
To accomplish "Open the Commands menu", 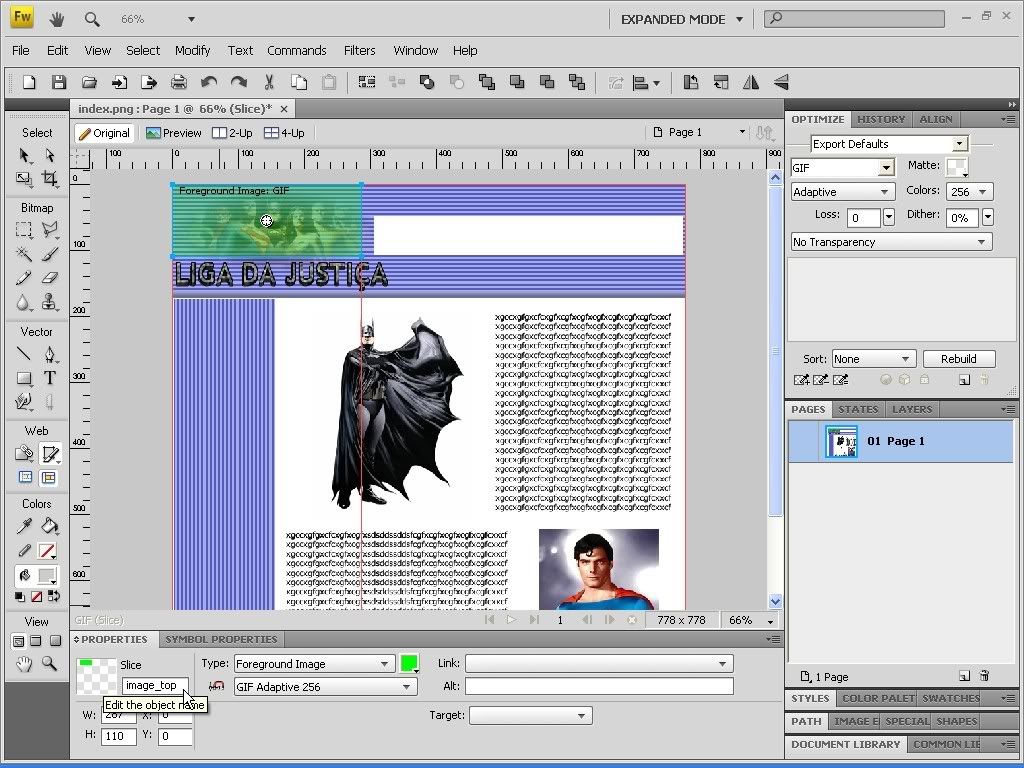I will [296, 50].
